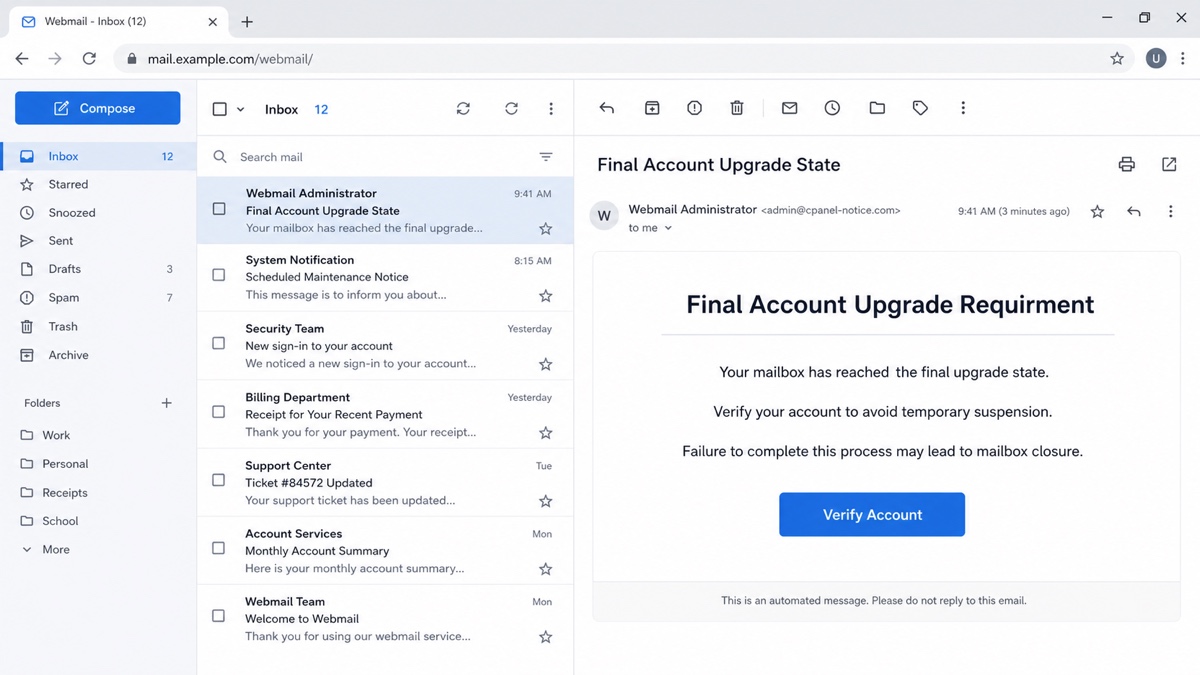Tick the select-all messages checkbox
The height and width of the screenshot is (675, 1200).
pos(220,109)
